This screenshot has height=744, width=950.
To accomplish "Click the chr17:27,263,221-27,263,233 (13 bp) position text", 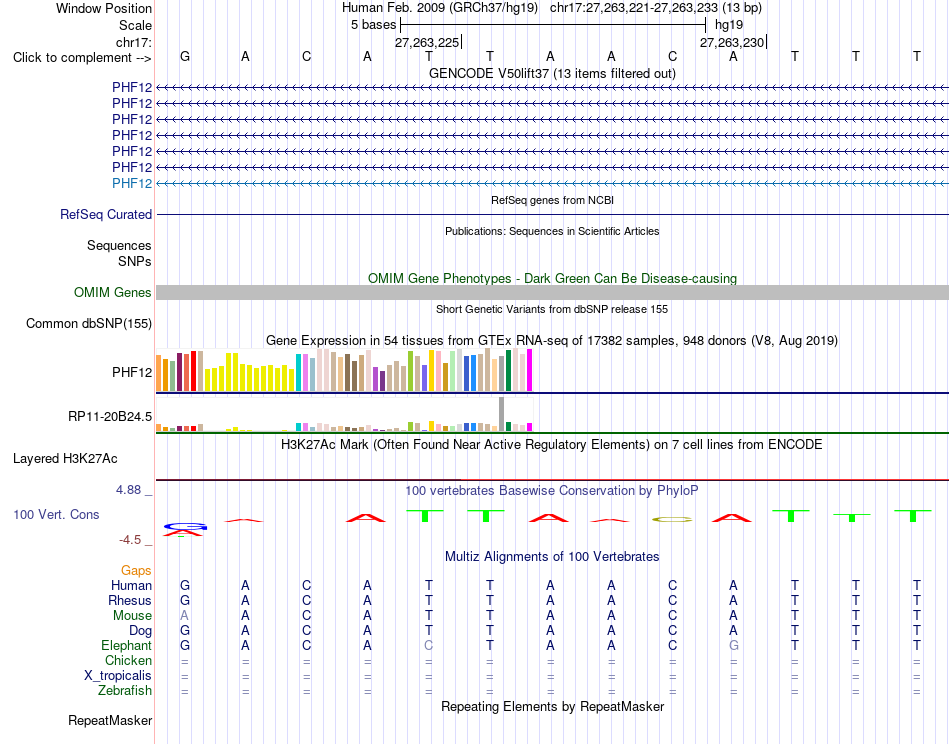I will point(656,8).
